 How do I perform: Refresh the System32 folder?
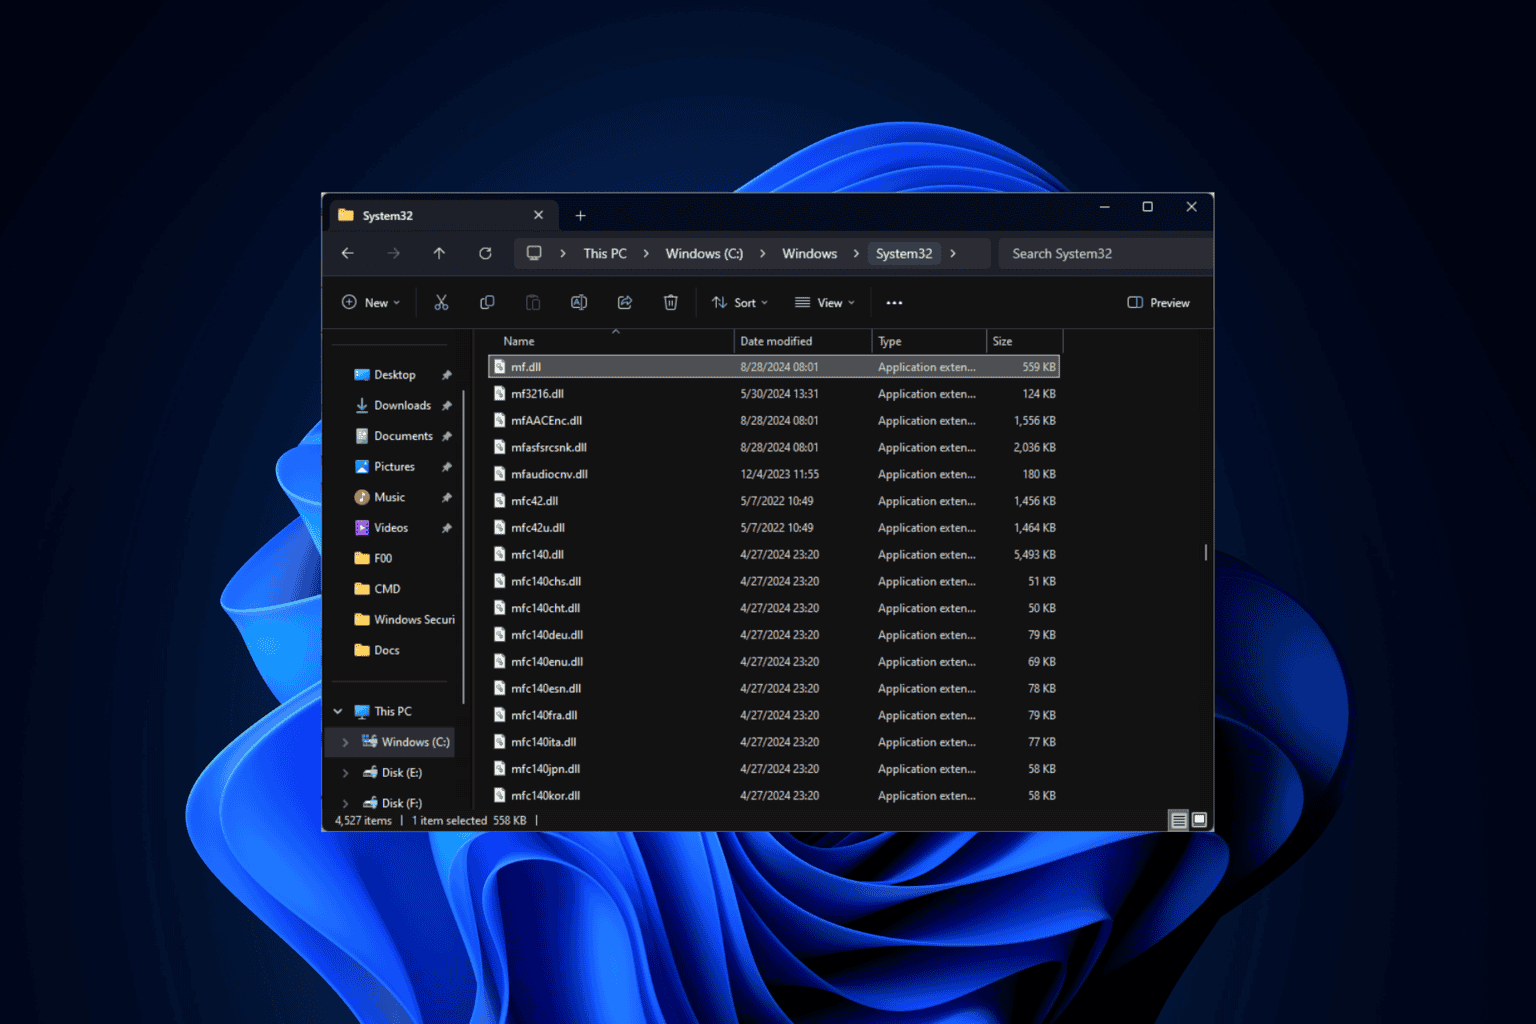pyautogui.click(x=485, y=254)
